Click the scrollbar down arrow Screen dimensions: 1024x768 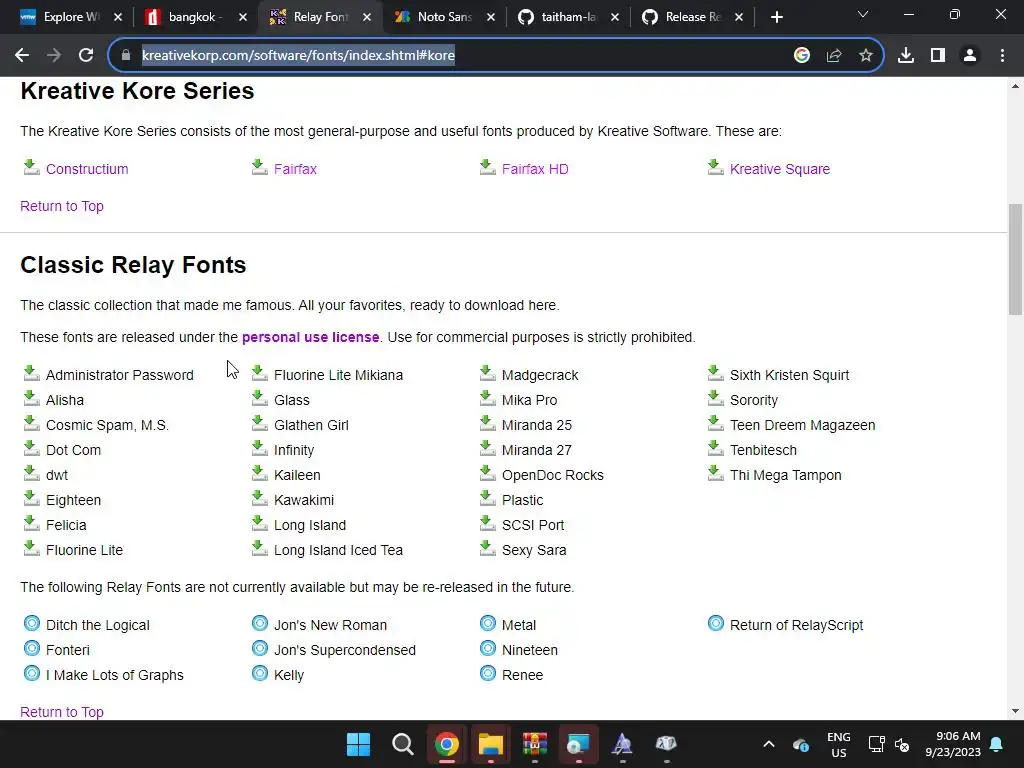(1015, 711)
